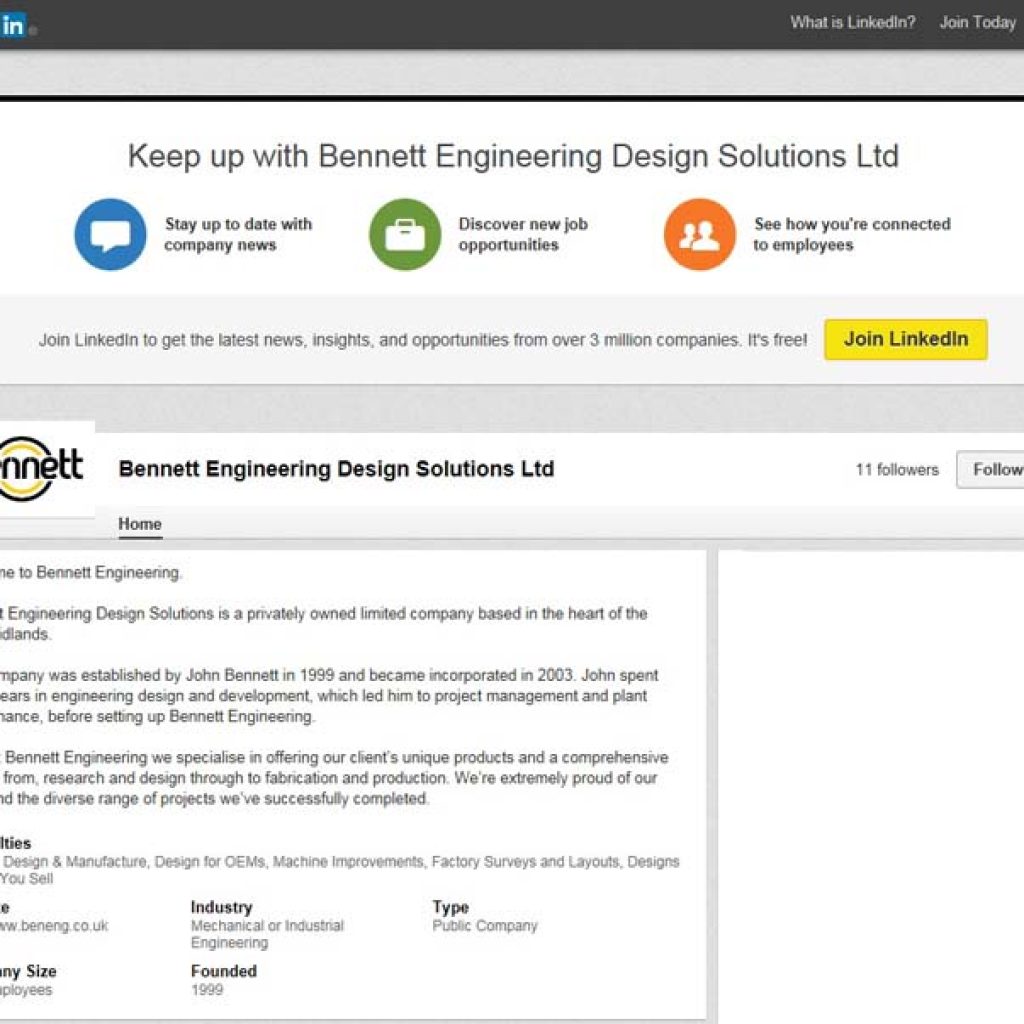Click the Join Today link

[x=977, y=21]
